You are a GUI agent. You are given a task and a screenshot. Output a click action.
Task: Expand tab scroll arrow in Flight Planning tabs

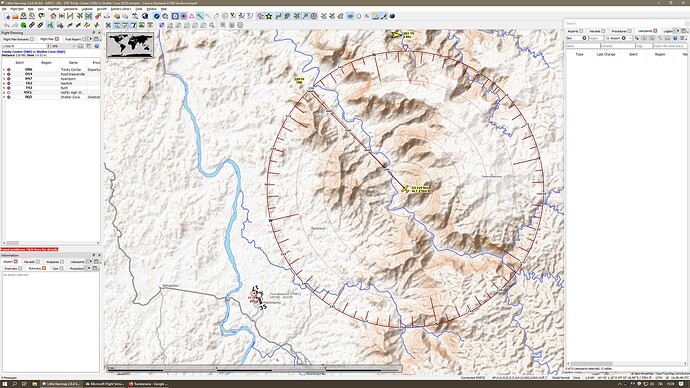(x=91, y=39)
